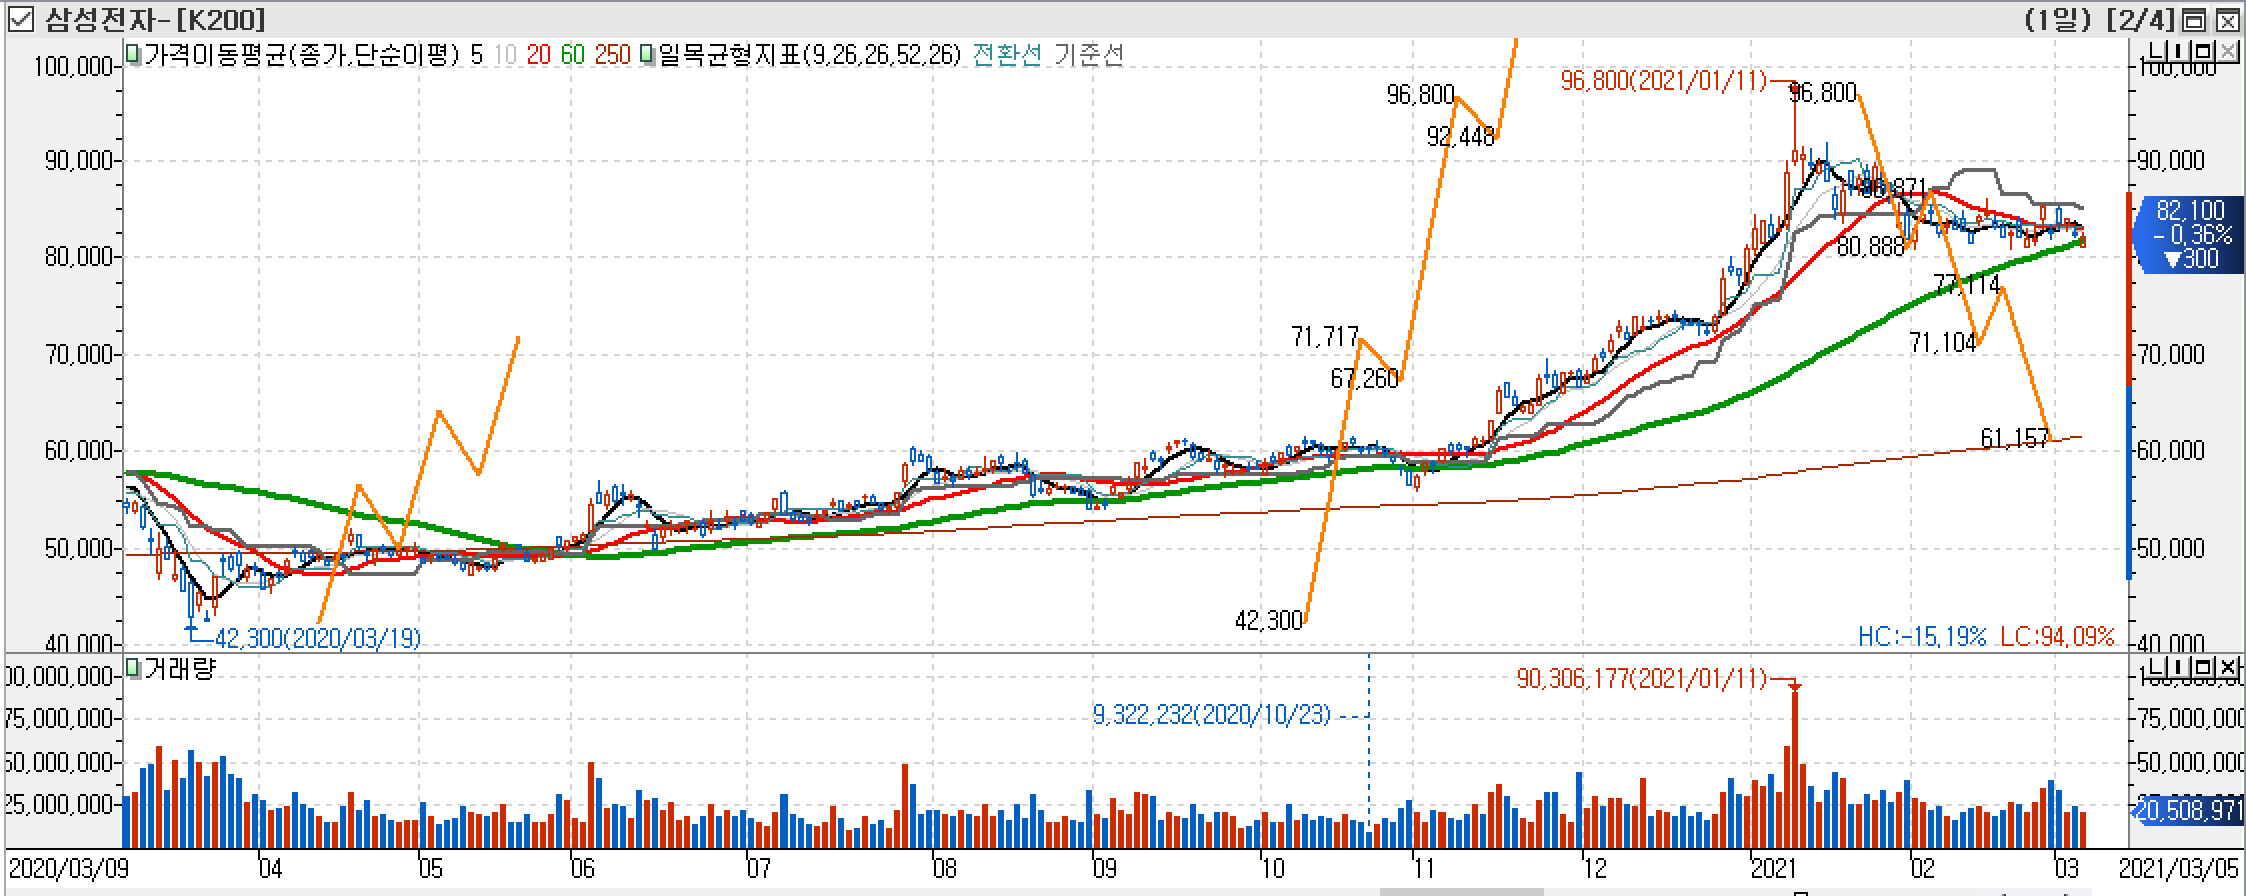This screenshot has height=896, width=2246.
Task: Select the 5-day moving average legend
Action: tap(476, 54)
